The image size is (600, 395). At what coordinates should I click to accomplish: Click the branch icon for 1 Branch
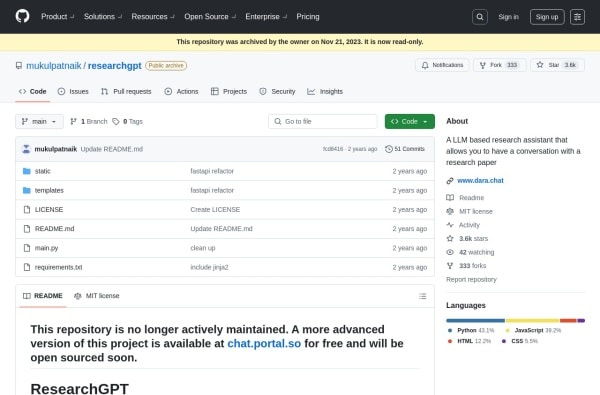pyautogui.click(x=73, y=122)
